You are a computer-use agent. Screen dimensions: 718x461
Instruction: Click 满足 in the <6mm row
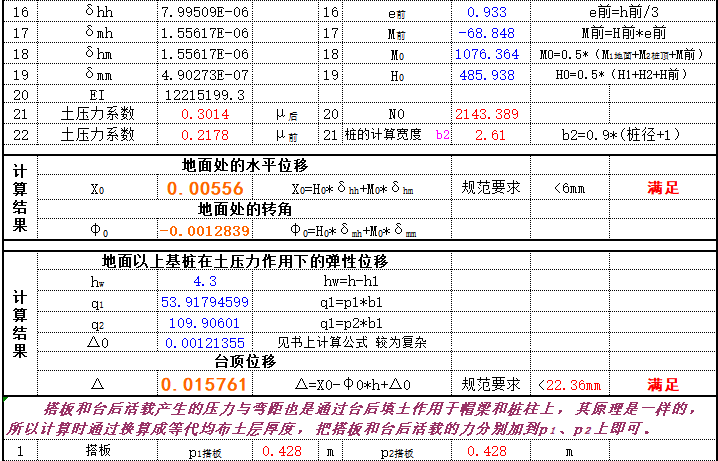point(663,188)
